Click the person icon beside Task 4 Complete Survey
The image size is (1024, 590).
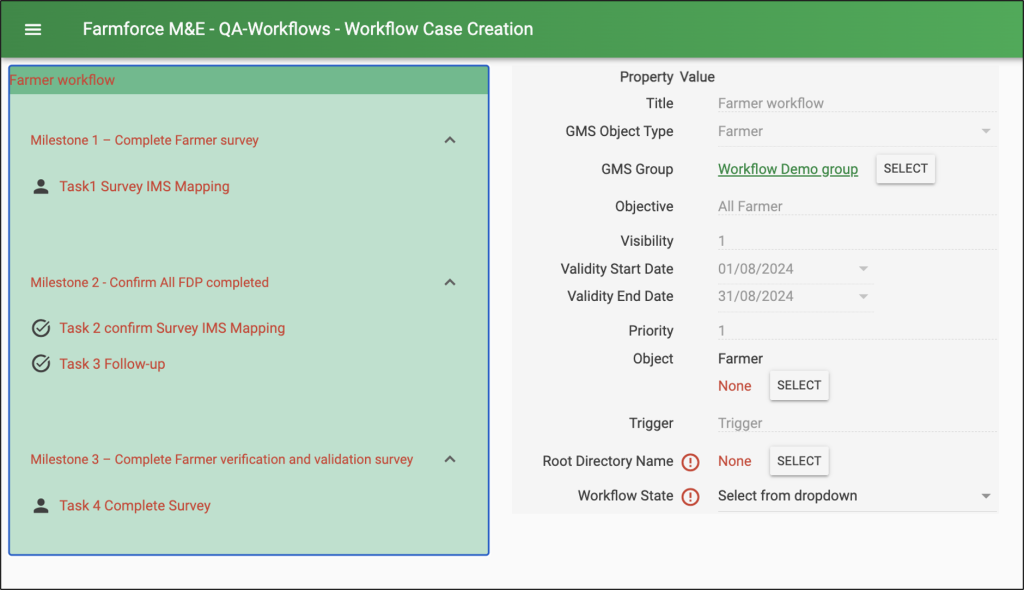41,505
